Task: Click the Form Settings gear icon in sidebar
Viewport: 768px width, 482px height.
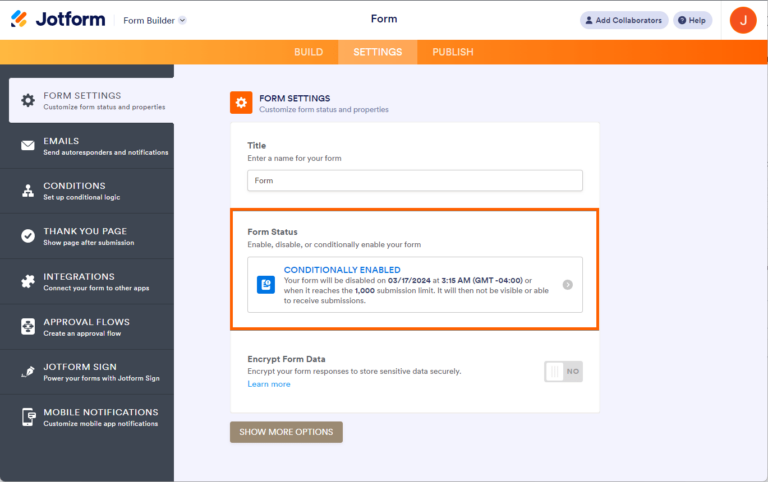Action: click(x=28, y=100)
